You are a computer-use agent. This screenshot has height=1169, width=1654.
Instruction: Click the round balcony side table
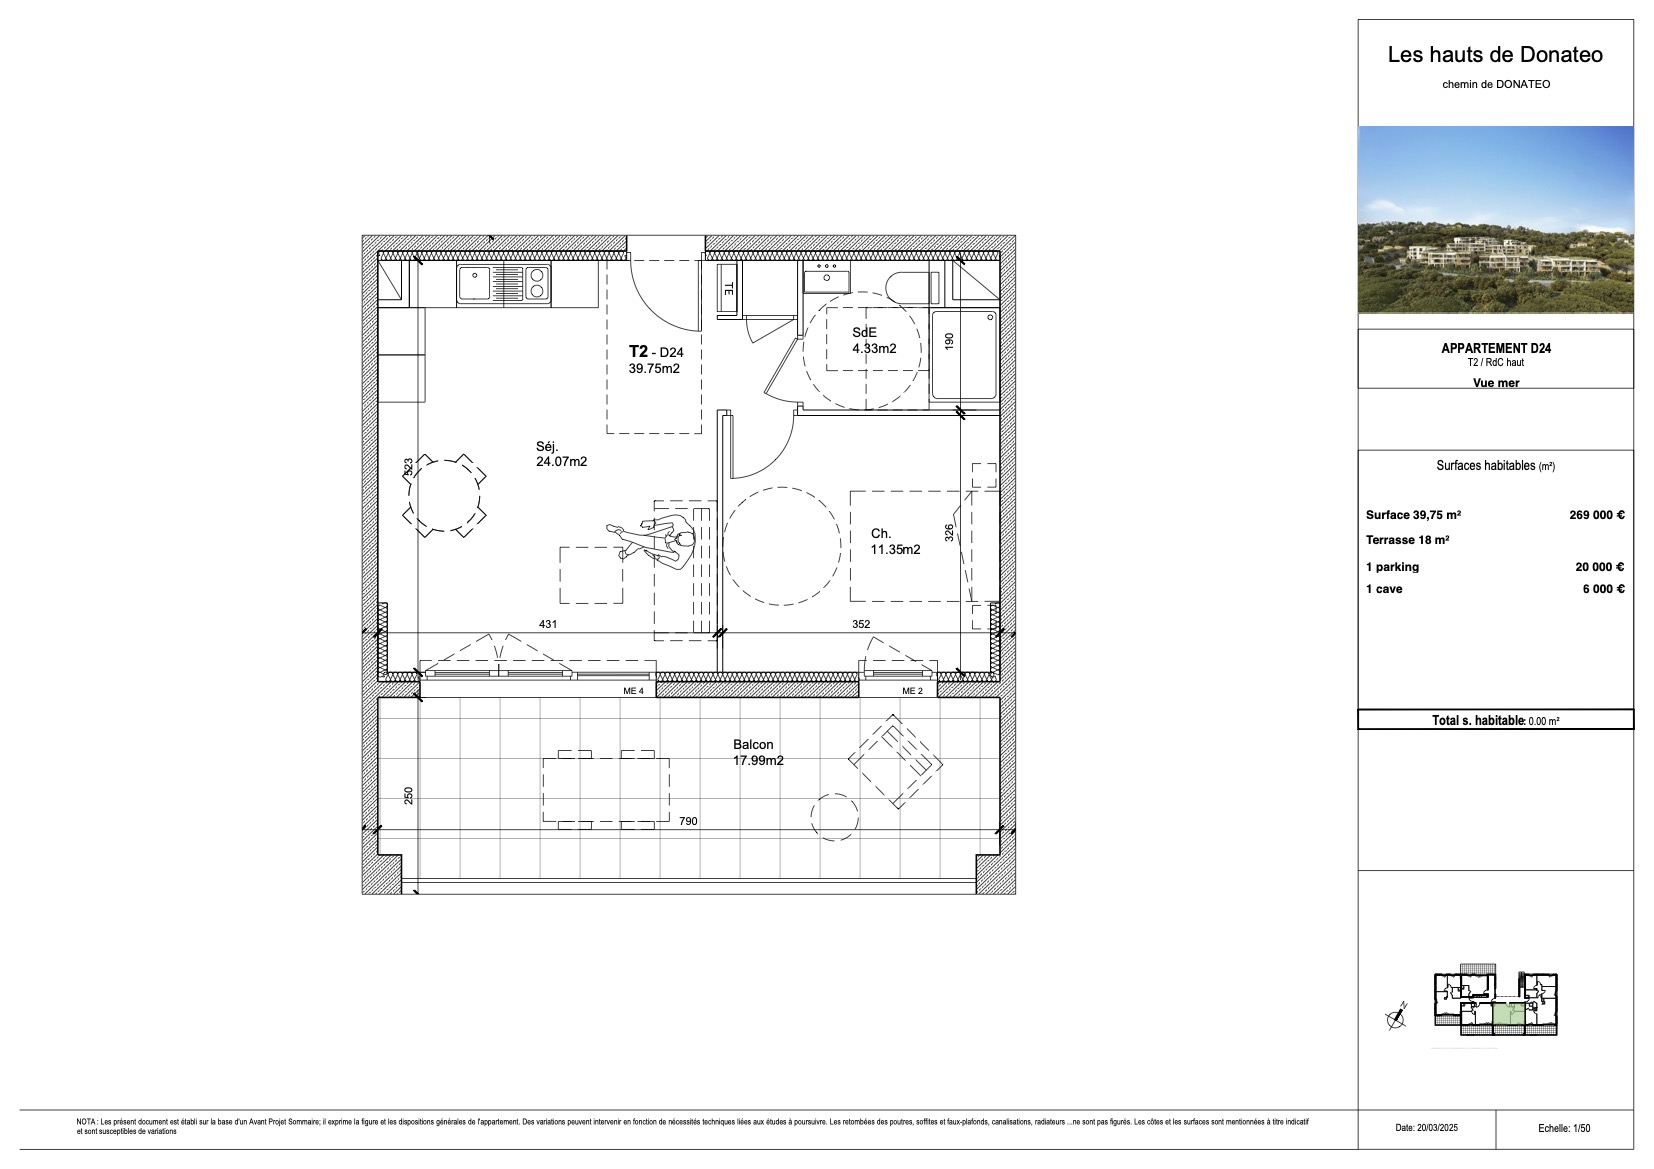(x=834, y=818)
